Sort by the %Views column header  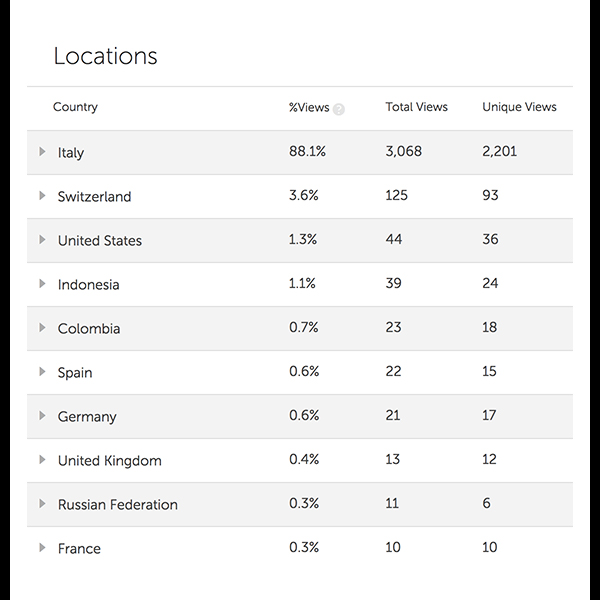click(x=309, y=107)
